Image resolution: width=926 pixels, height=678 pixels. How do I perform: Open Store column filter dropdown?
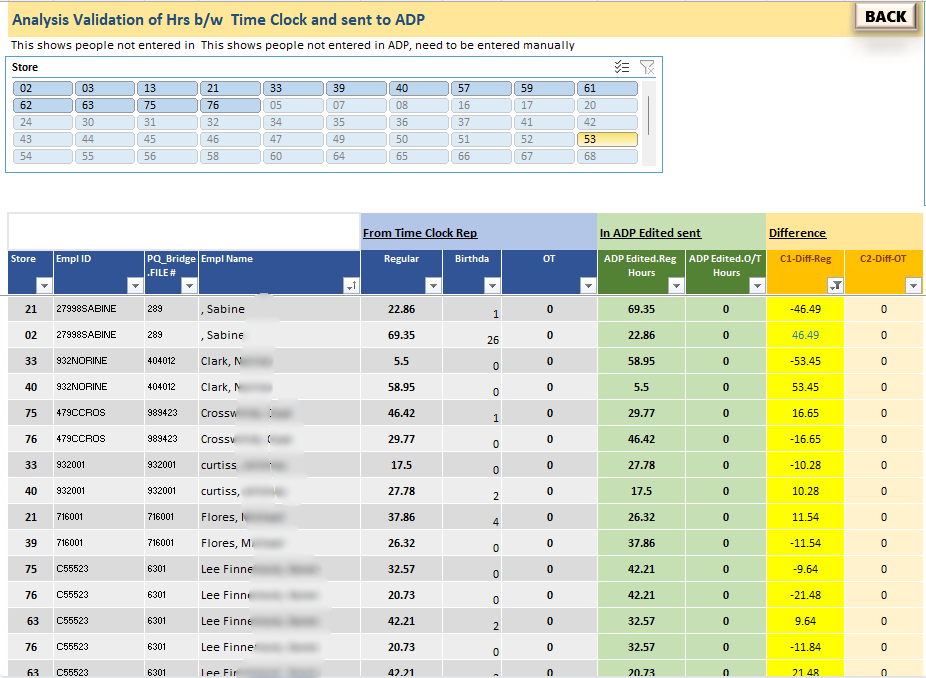44,286
